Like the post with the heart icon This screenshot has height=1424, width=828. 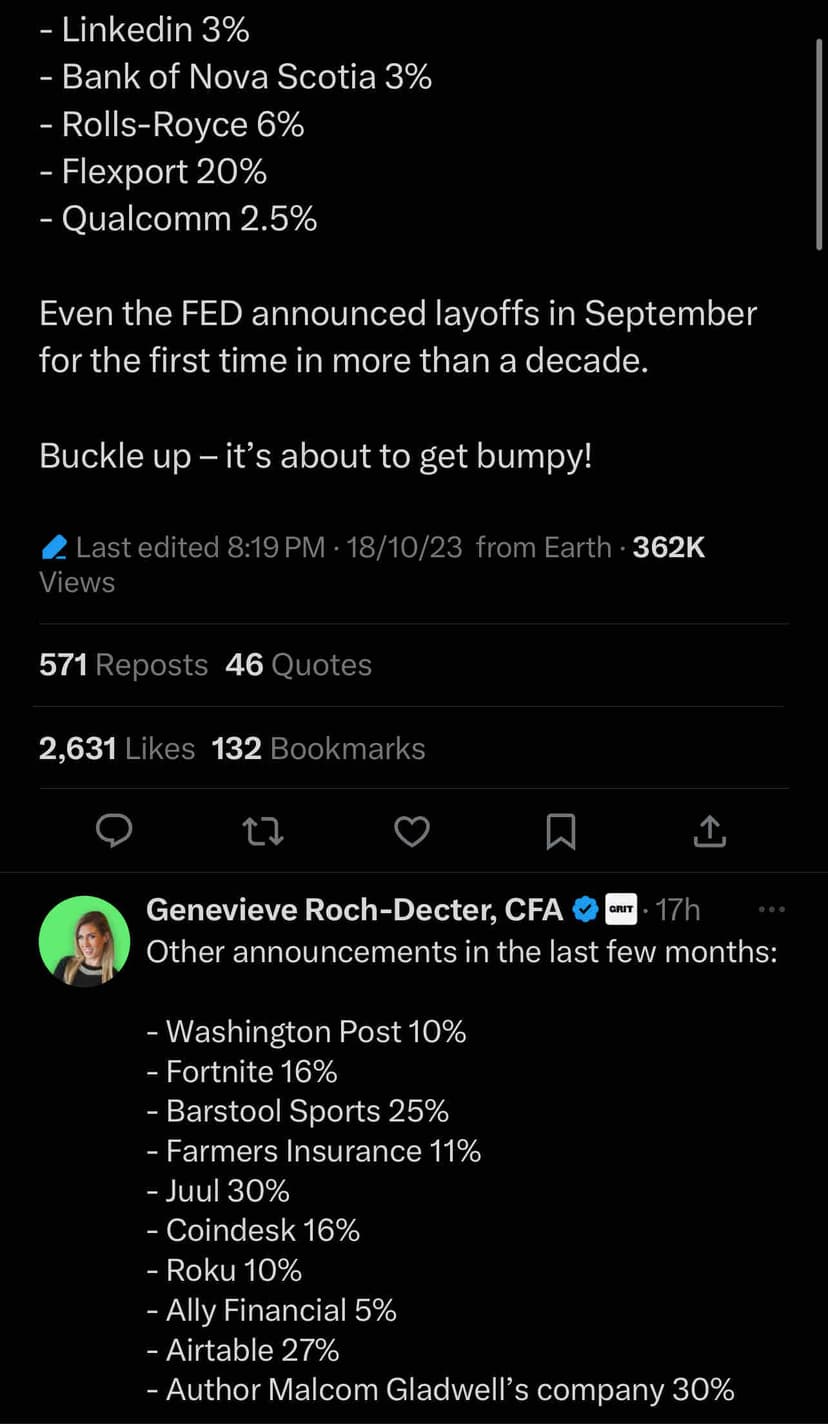click(412, 831)
